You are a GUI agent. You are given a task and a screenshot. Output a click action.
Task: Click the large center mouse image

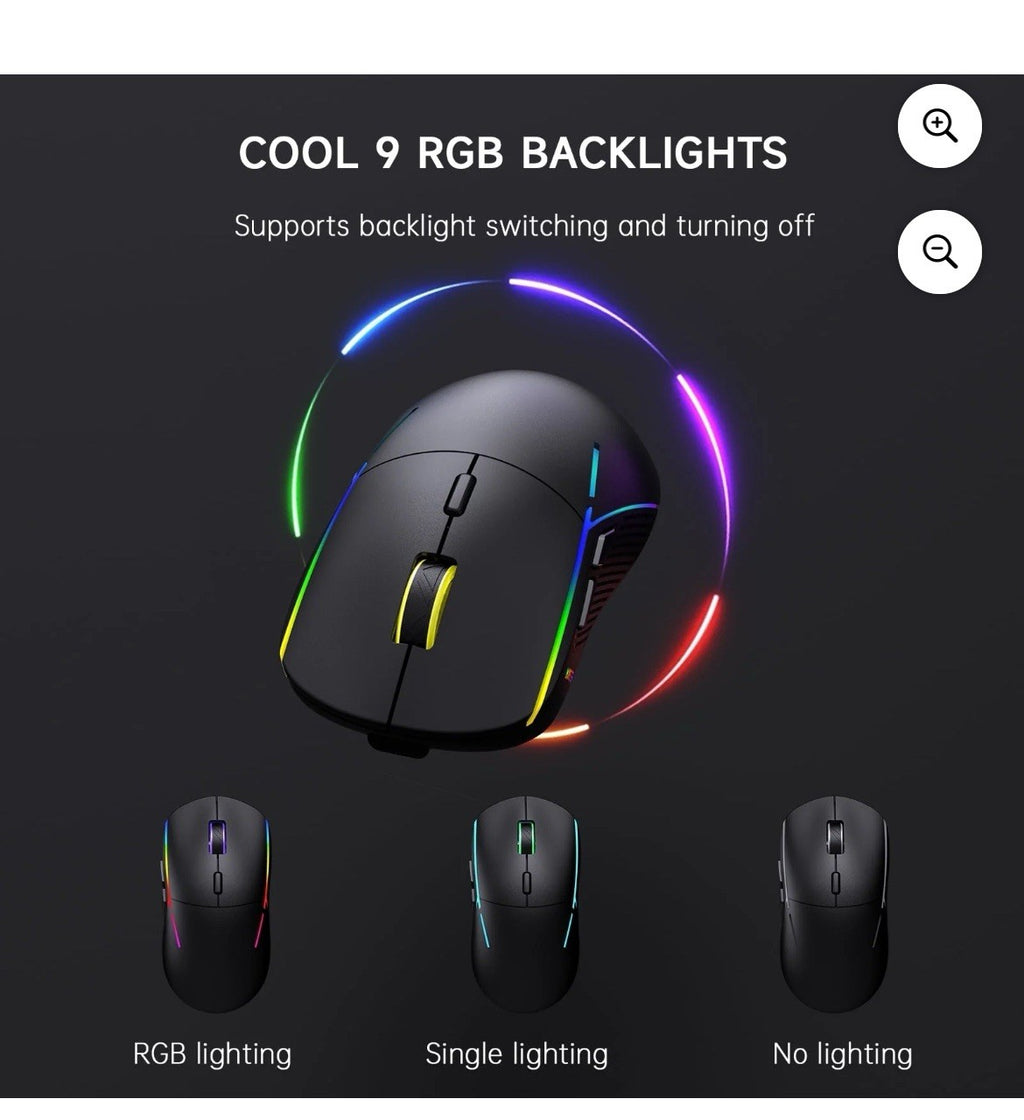click(471, 561)
